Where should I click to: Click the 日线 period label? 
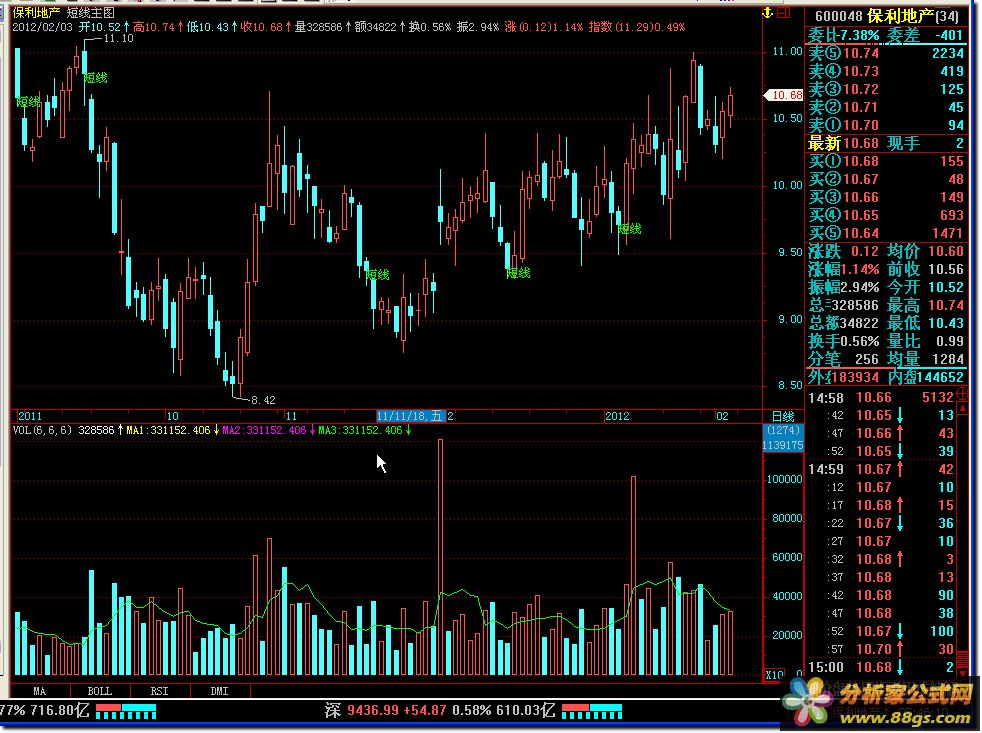click(783, 417)
